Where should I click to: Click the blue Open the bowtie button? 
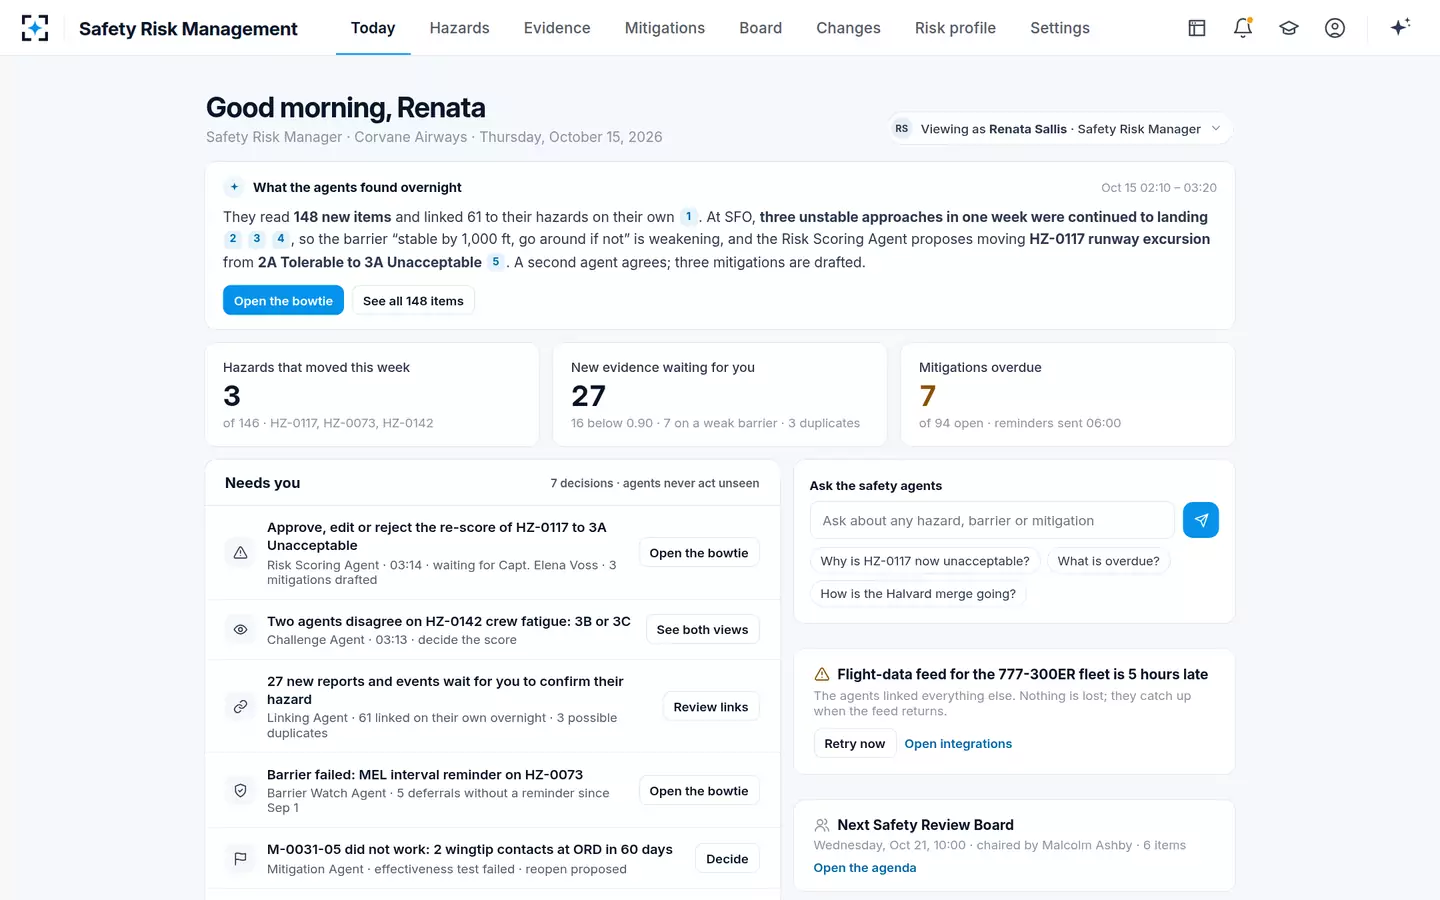pyautogui.click(x=283, y=301)
